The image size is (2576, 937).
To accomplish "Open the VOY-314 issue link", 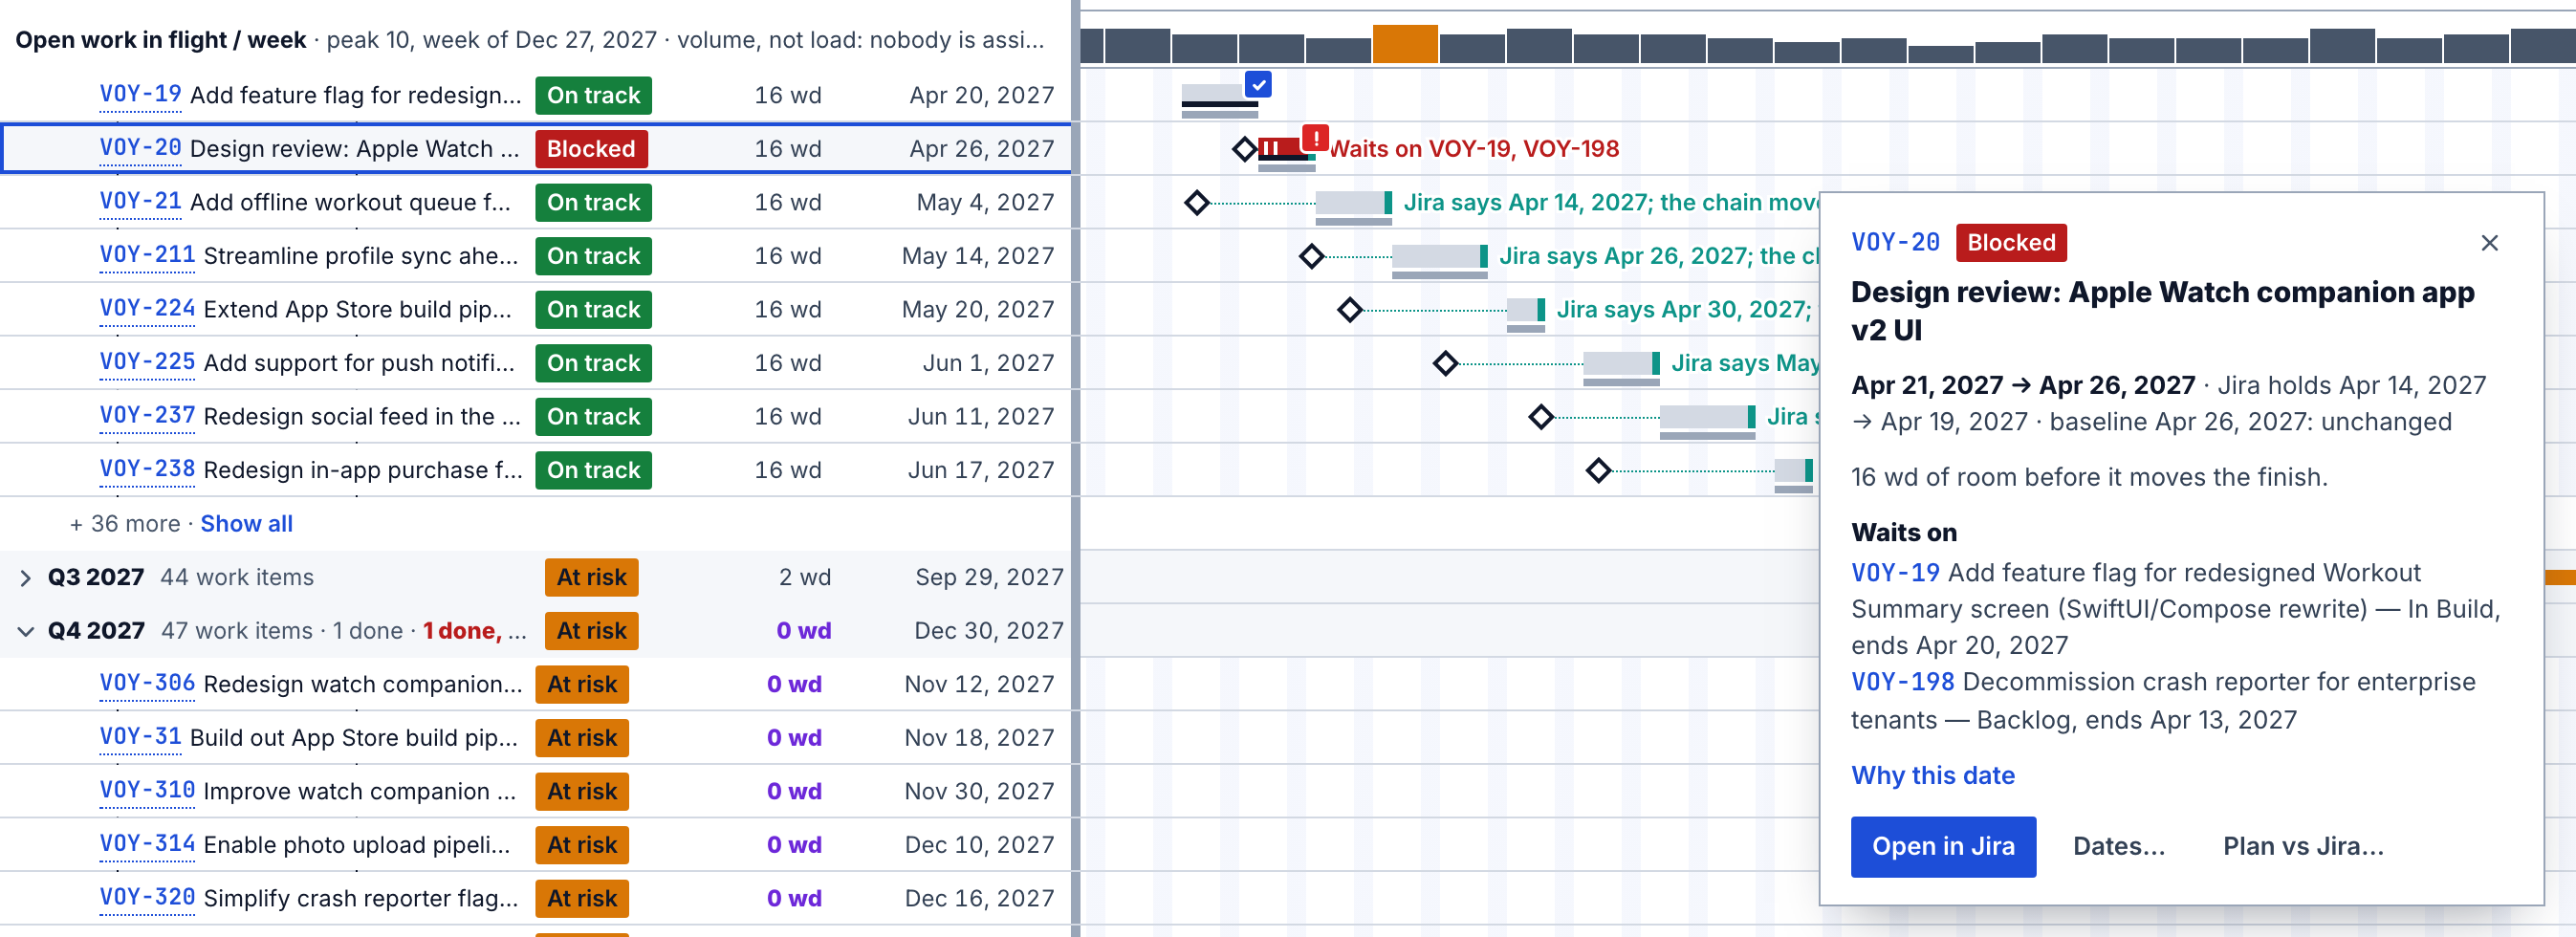I will click(x=147, y=844).
